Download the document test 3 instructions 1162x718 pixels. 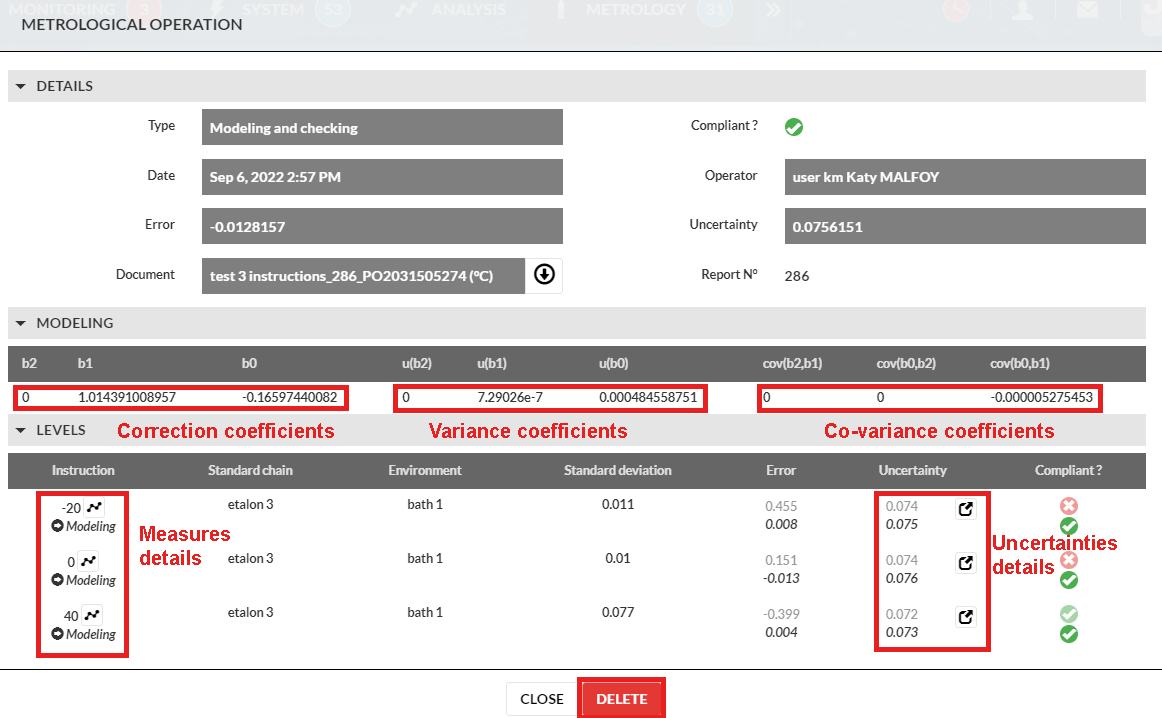544,275
